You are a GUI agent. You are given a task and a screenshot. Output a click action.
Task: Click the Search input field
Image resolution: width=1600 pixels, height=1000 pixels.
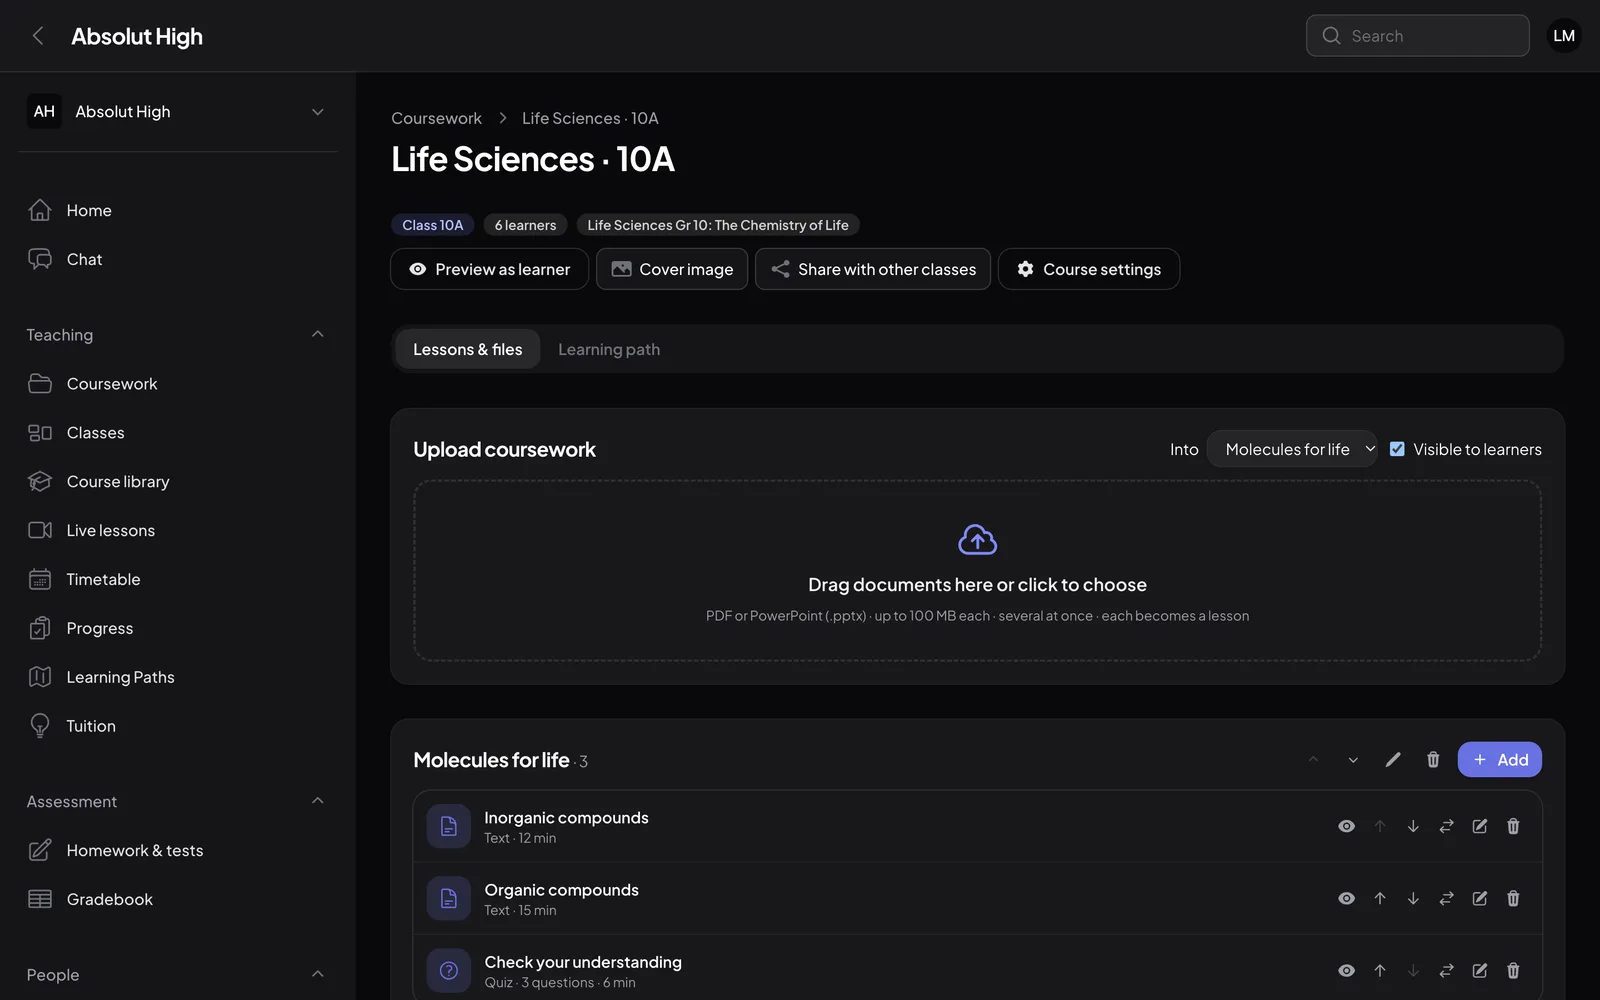coord(1417,36)
